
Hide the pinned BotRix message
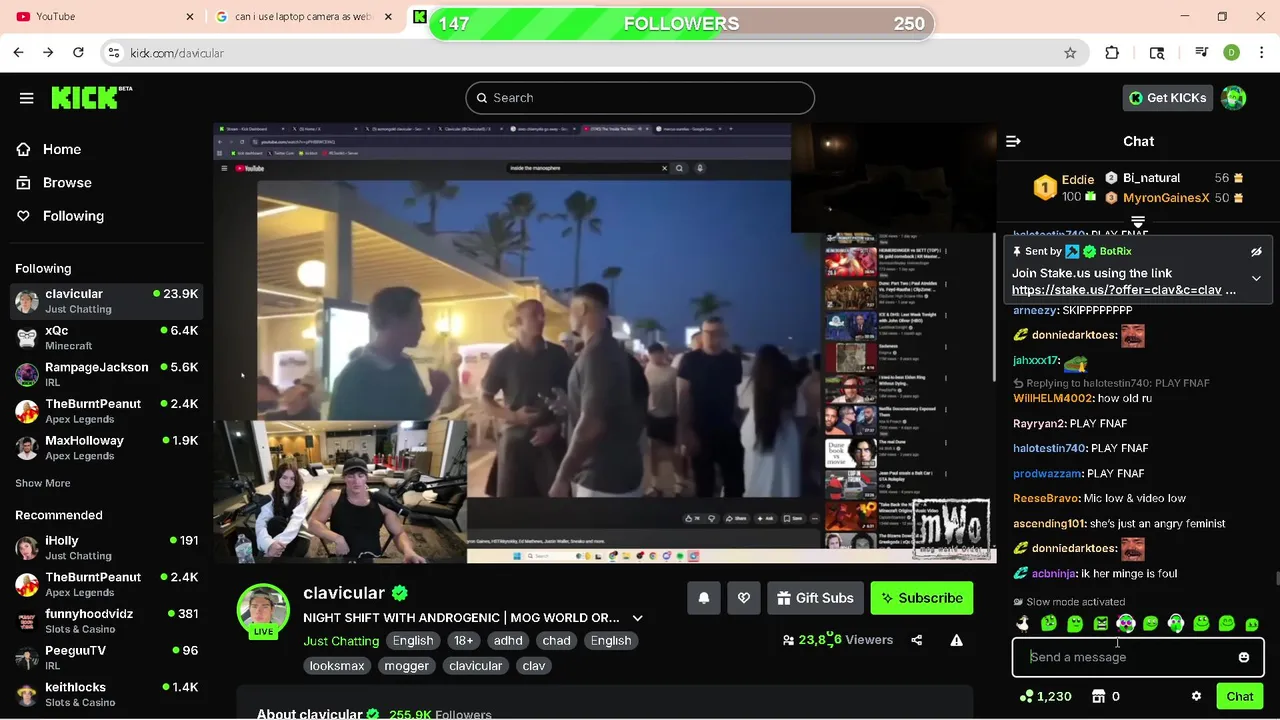coord(1256,252)
